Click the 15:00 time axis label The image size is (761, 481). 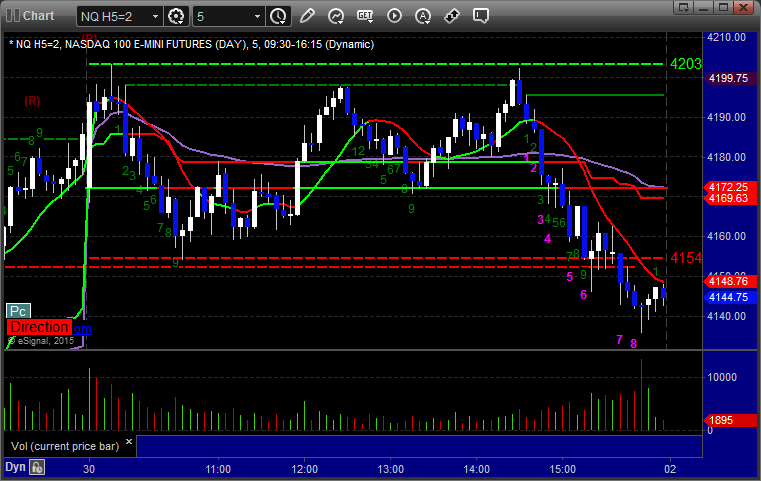(562, 469)
